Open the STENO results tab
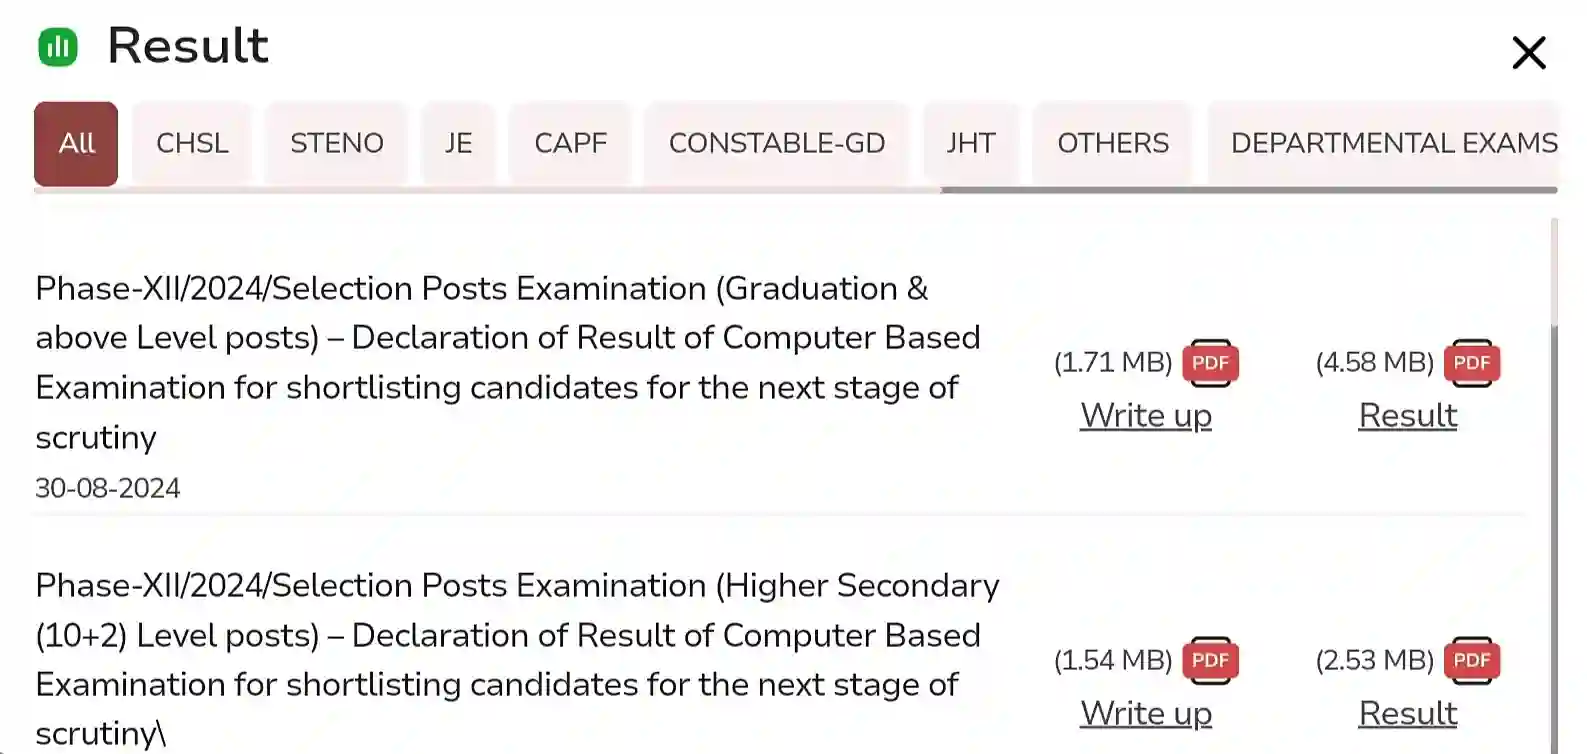Screen dimensions: 1587x754 (336, 143)
